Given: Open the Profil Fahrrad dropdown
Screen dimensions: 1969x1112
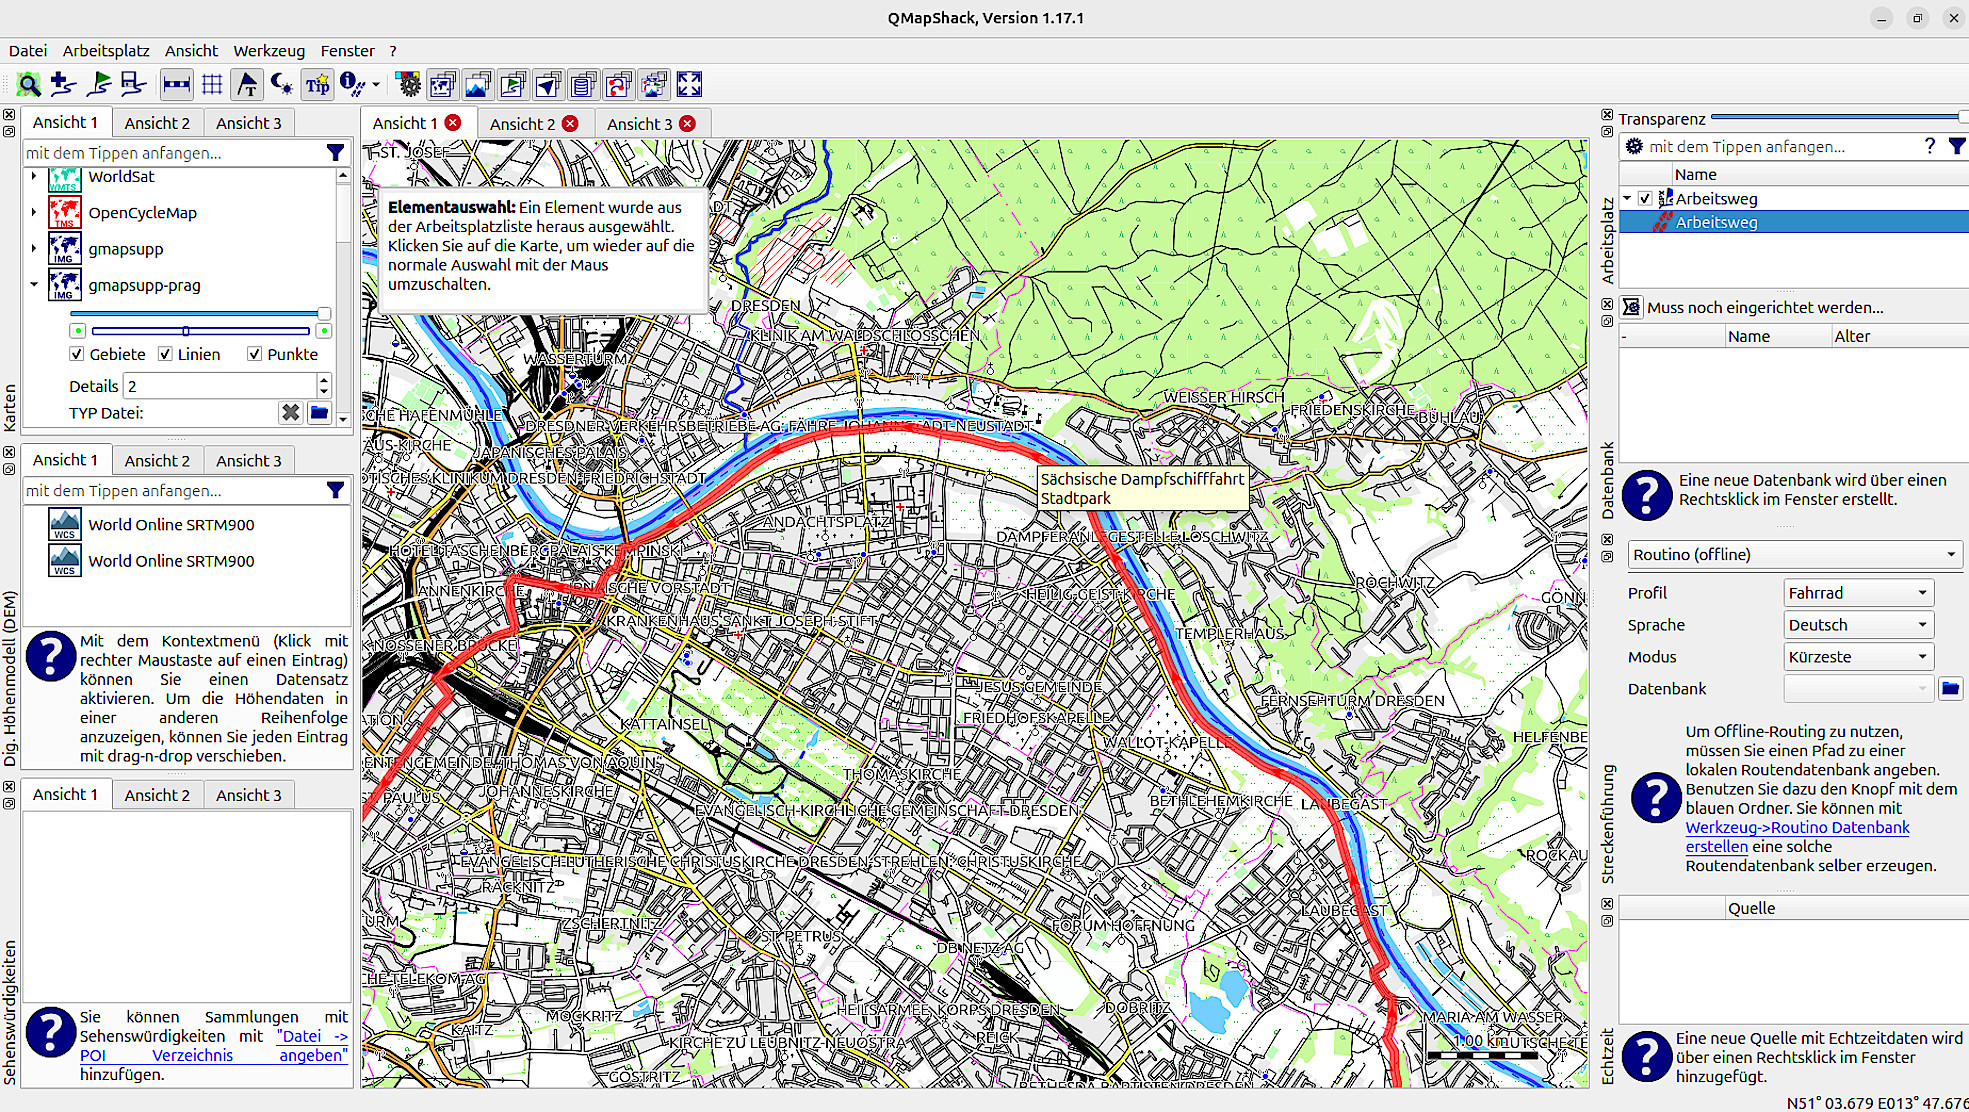Looking at the screenshot, I should pyautogui.click(x=1857, y=593).
